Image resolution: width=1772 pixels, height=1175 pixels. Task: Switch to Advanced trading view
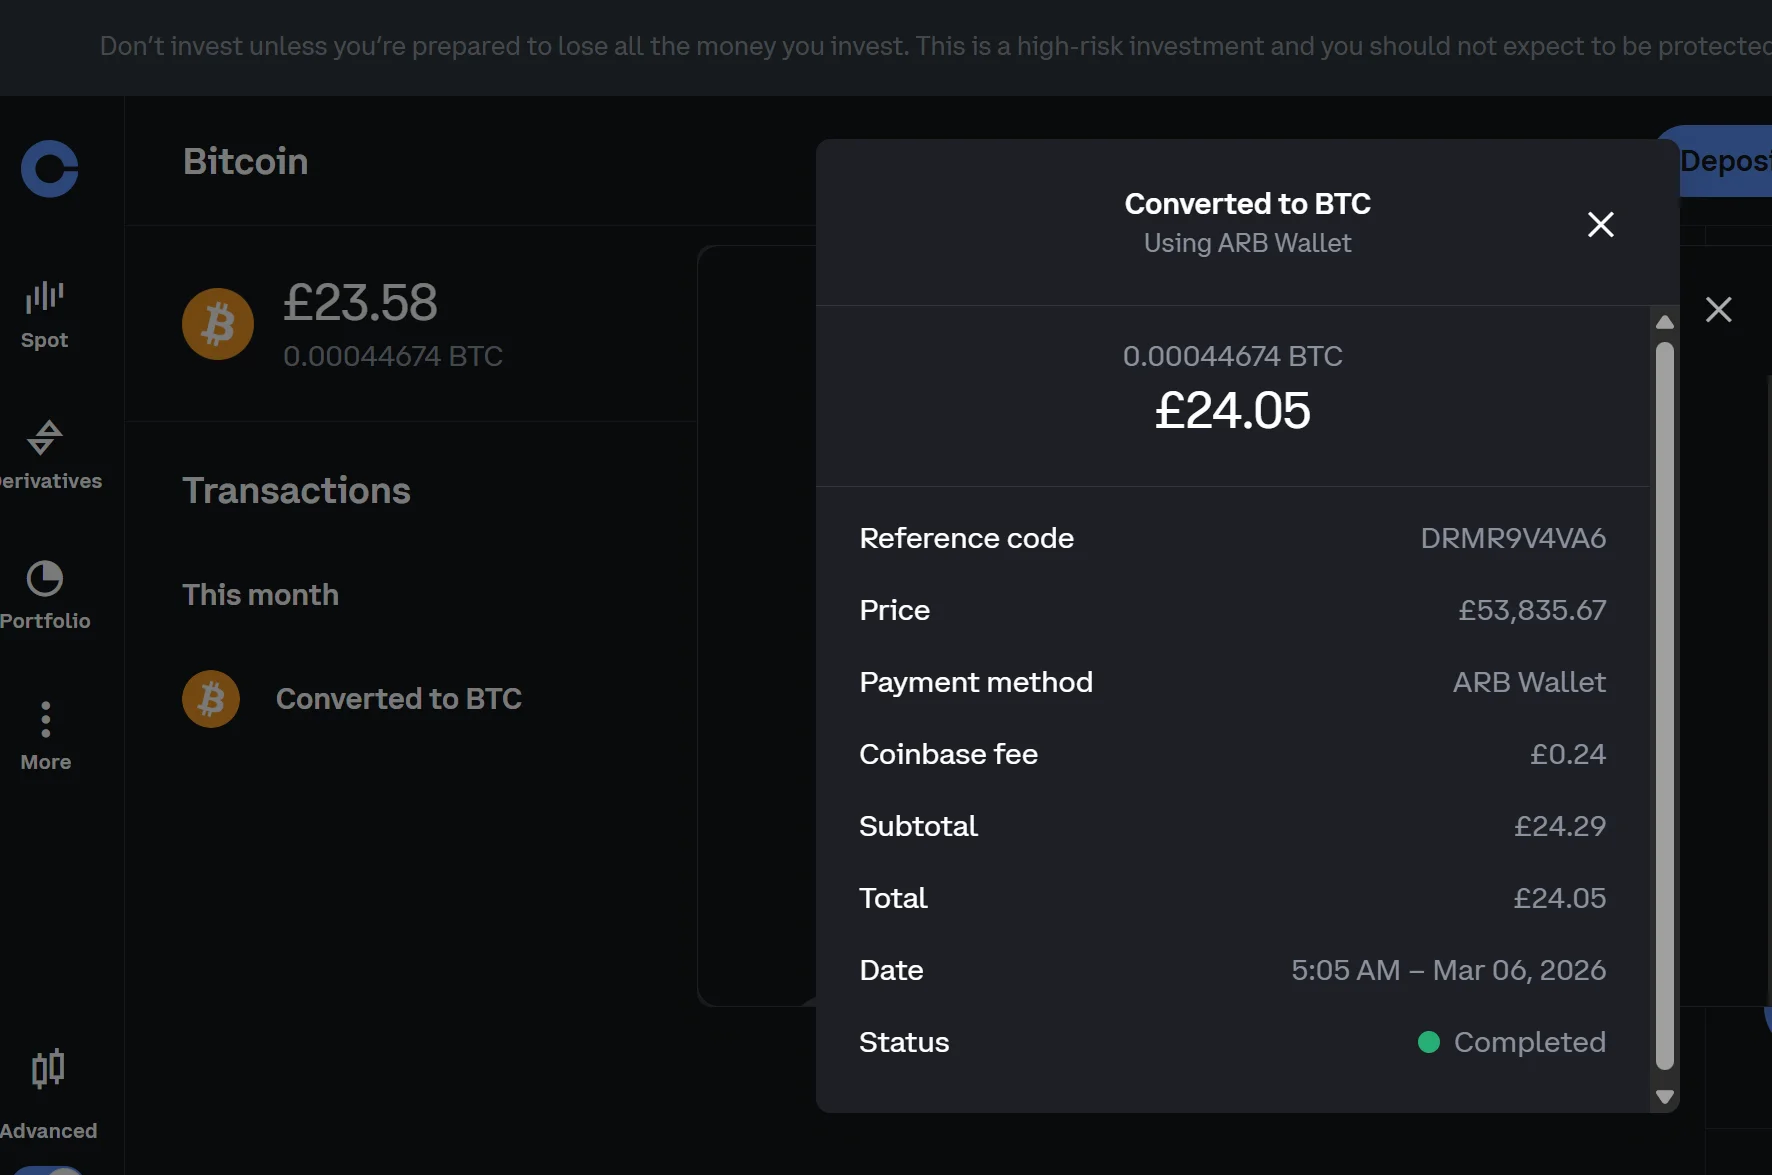pyautogui.click(x=48, y=1090)
